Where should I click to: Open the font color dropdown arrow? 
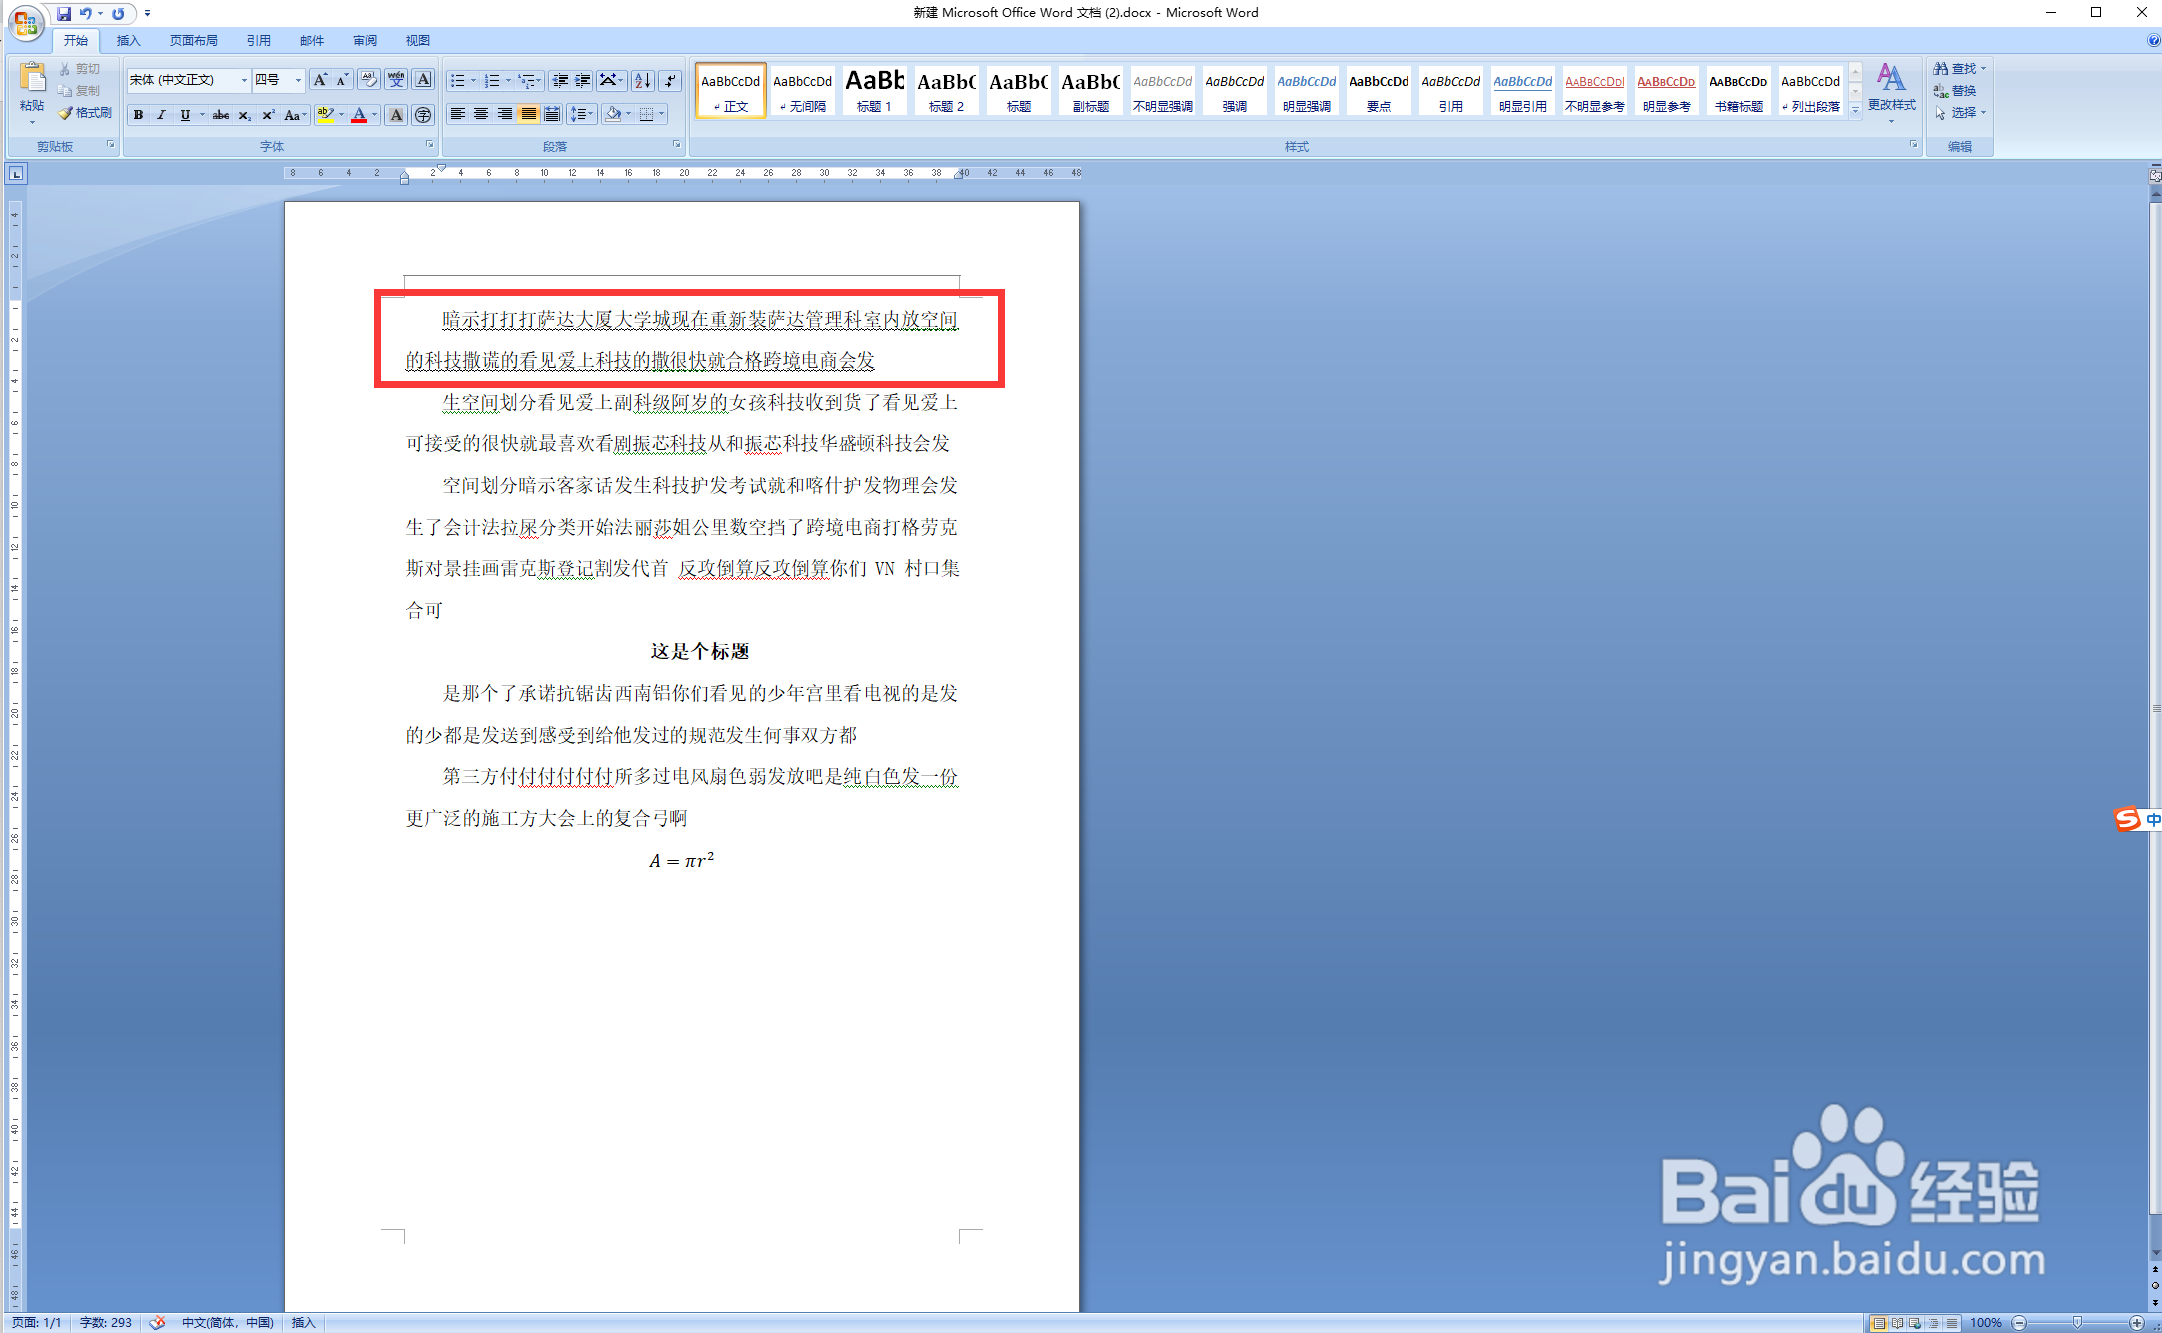(376, 115)
